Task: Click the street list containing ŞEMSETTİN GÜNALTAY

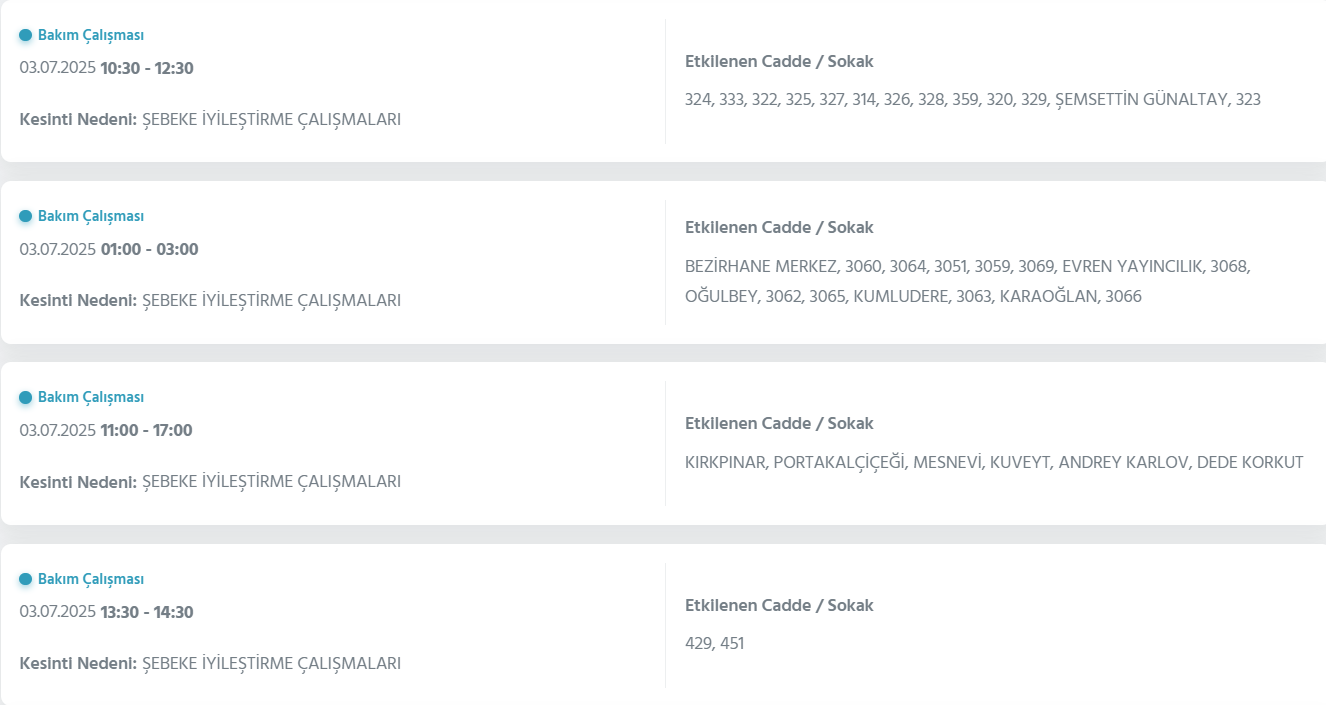Action: pyautogui.click(x=972, y=100)
